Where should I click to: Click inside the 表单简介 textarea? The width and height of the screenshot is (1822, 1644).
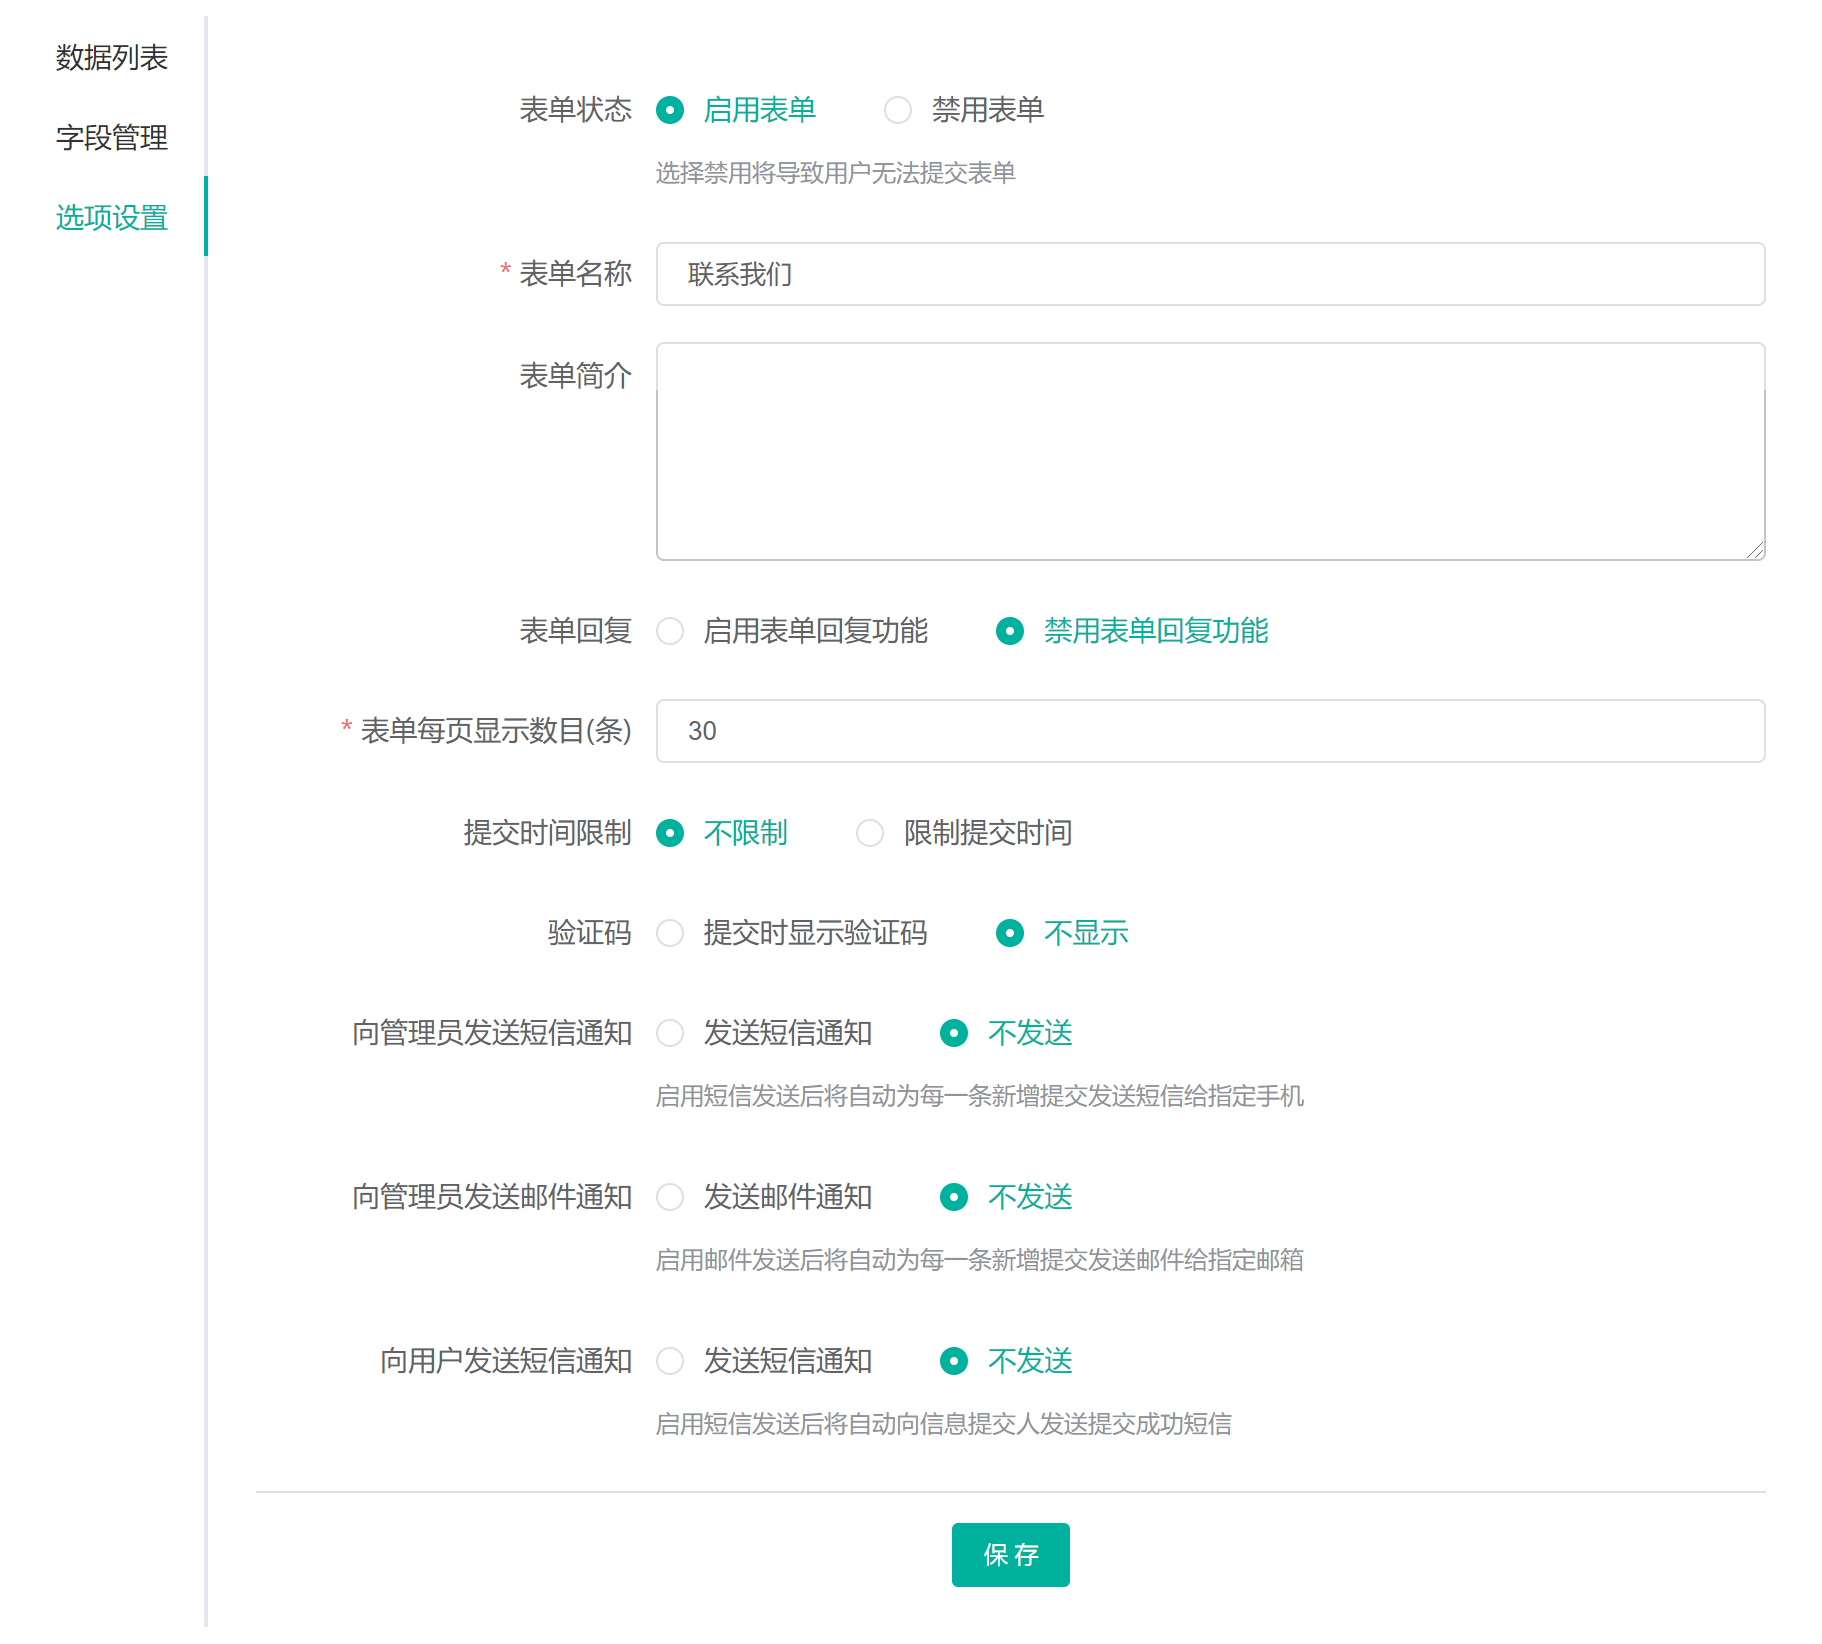coord(1210,451)
